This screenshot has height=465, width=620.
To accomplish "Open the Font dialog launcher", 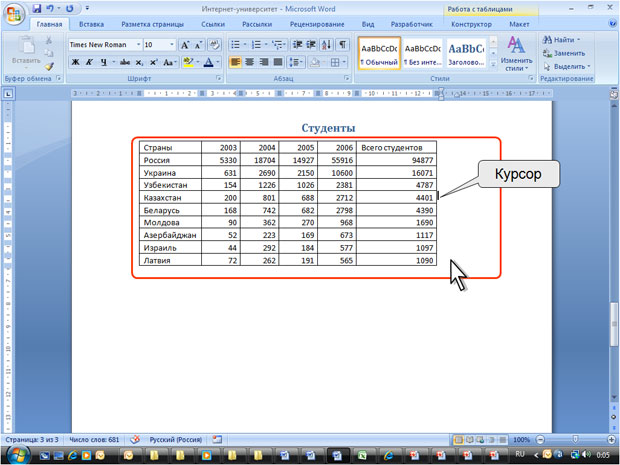I will tap(219, 78).
